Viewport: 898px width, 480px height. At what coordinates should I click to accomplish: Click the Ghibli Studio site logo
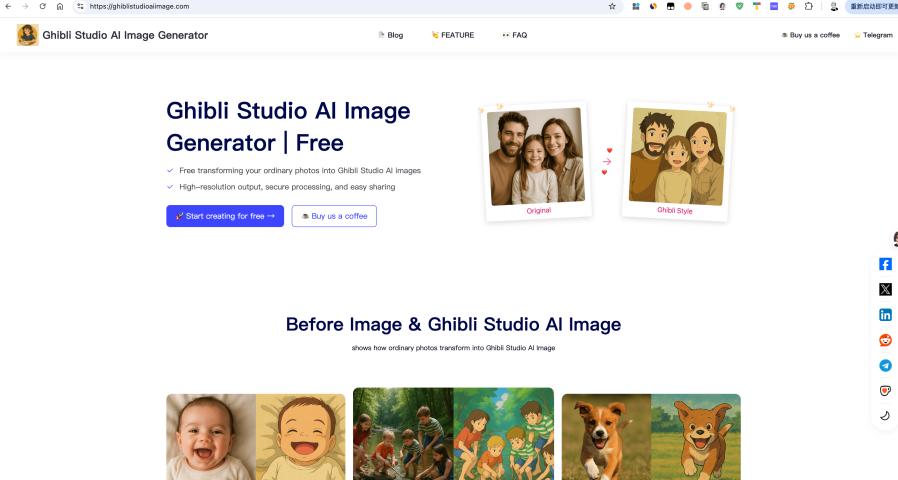(x=28, y=35)
